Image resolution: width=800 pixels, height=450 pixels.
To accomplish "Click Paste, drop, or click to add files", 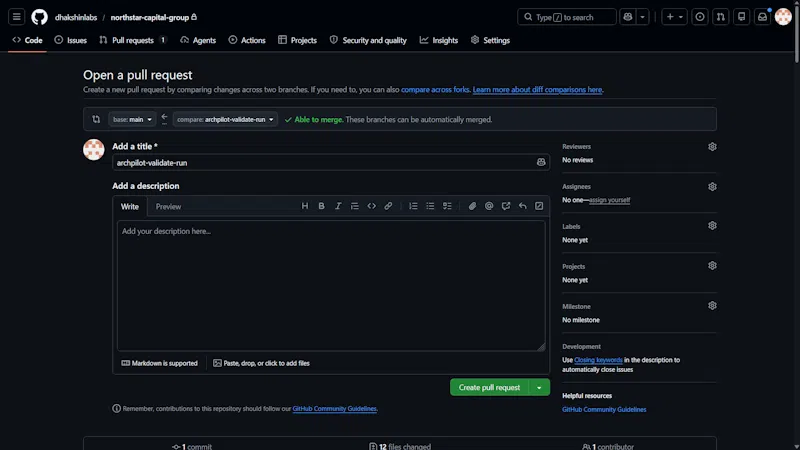I will click(261, 363).
